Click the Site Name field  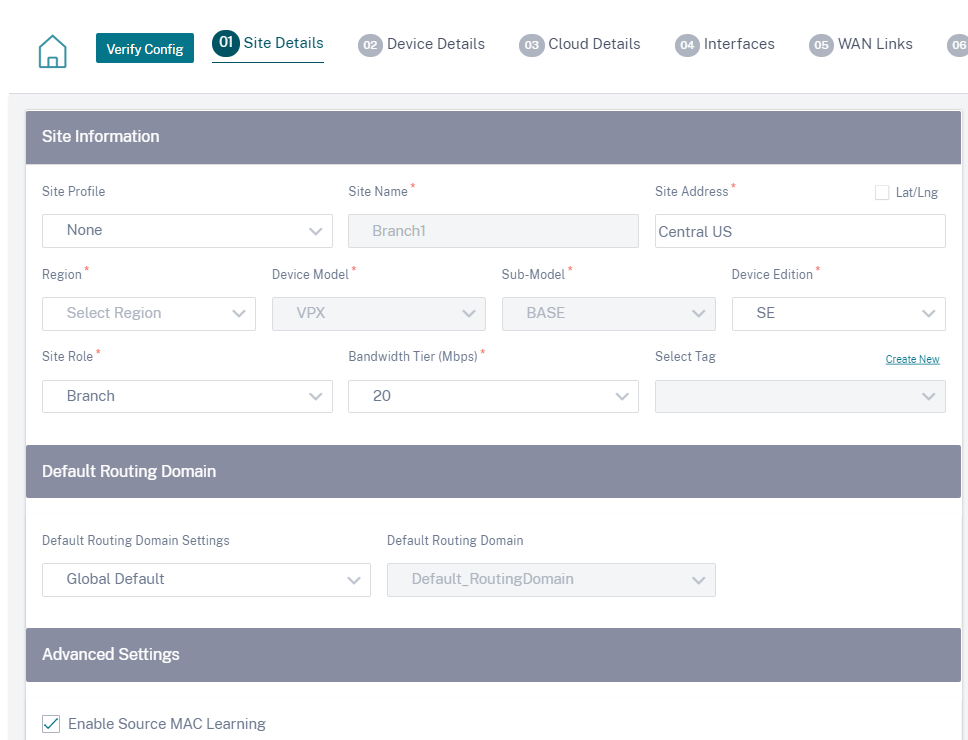click(x=493, y=231)
